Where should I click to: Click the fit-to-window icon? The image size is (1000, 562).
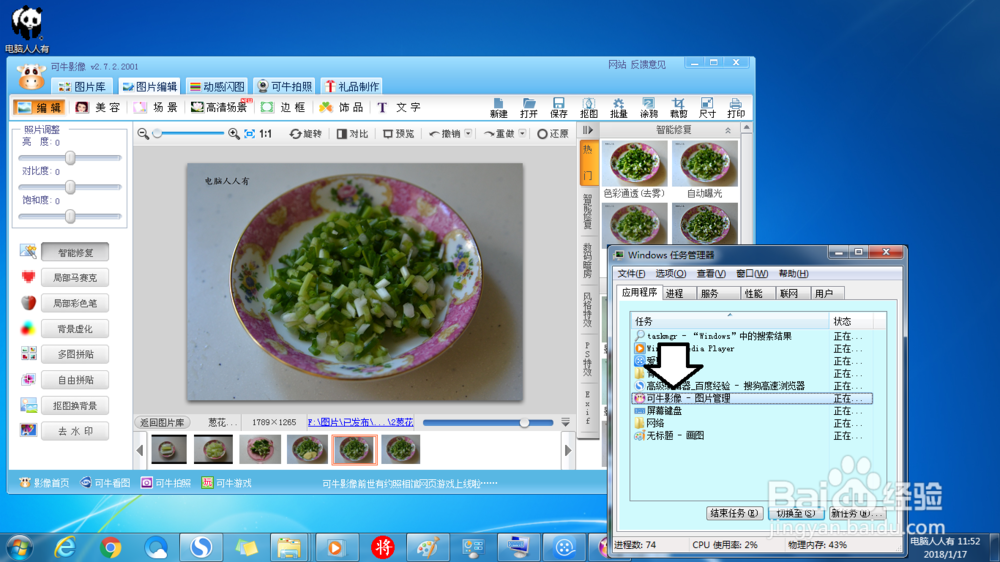pos(249,133)
